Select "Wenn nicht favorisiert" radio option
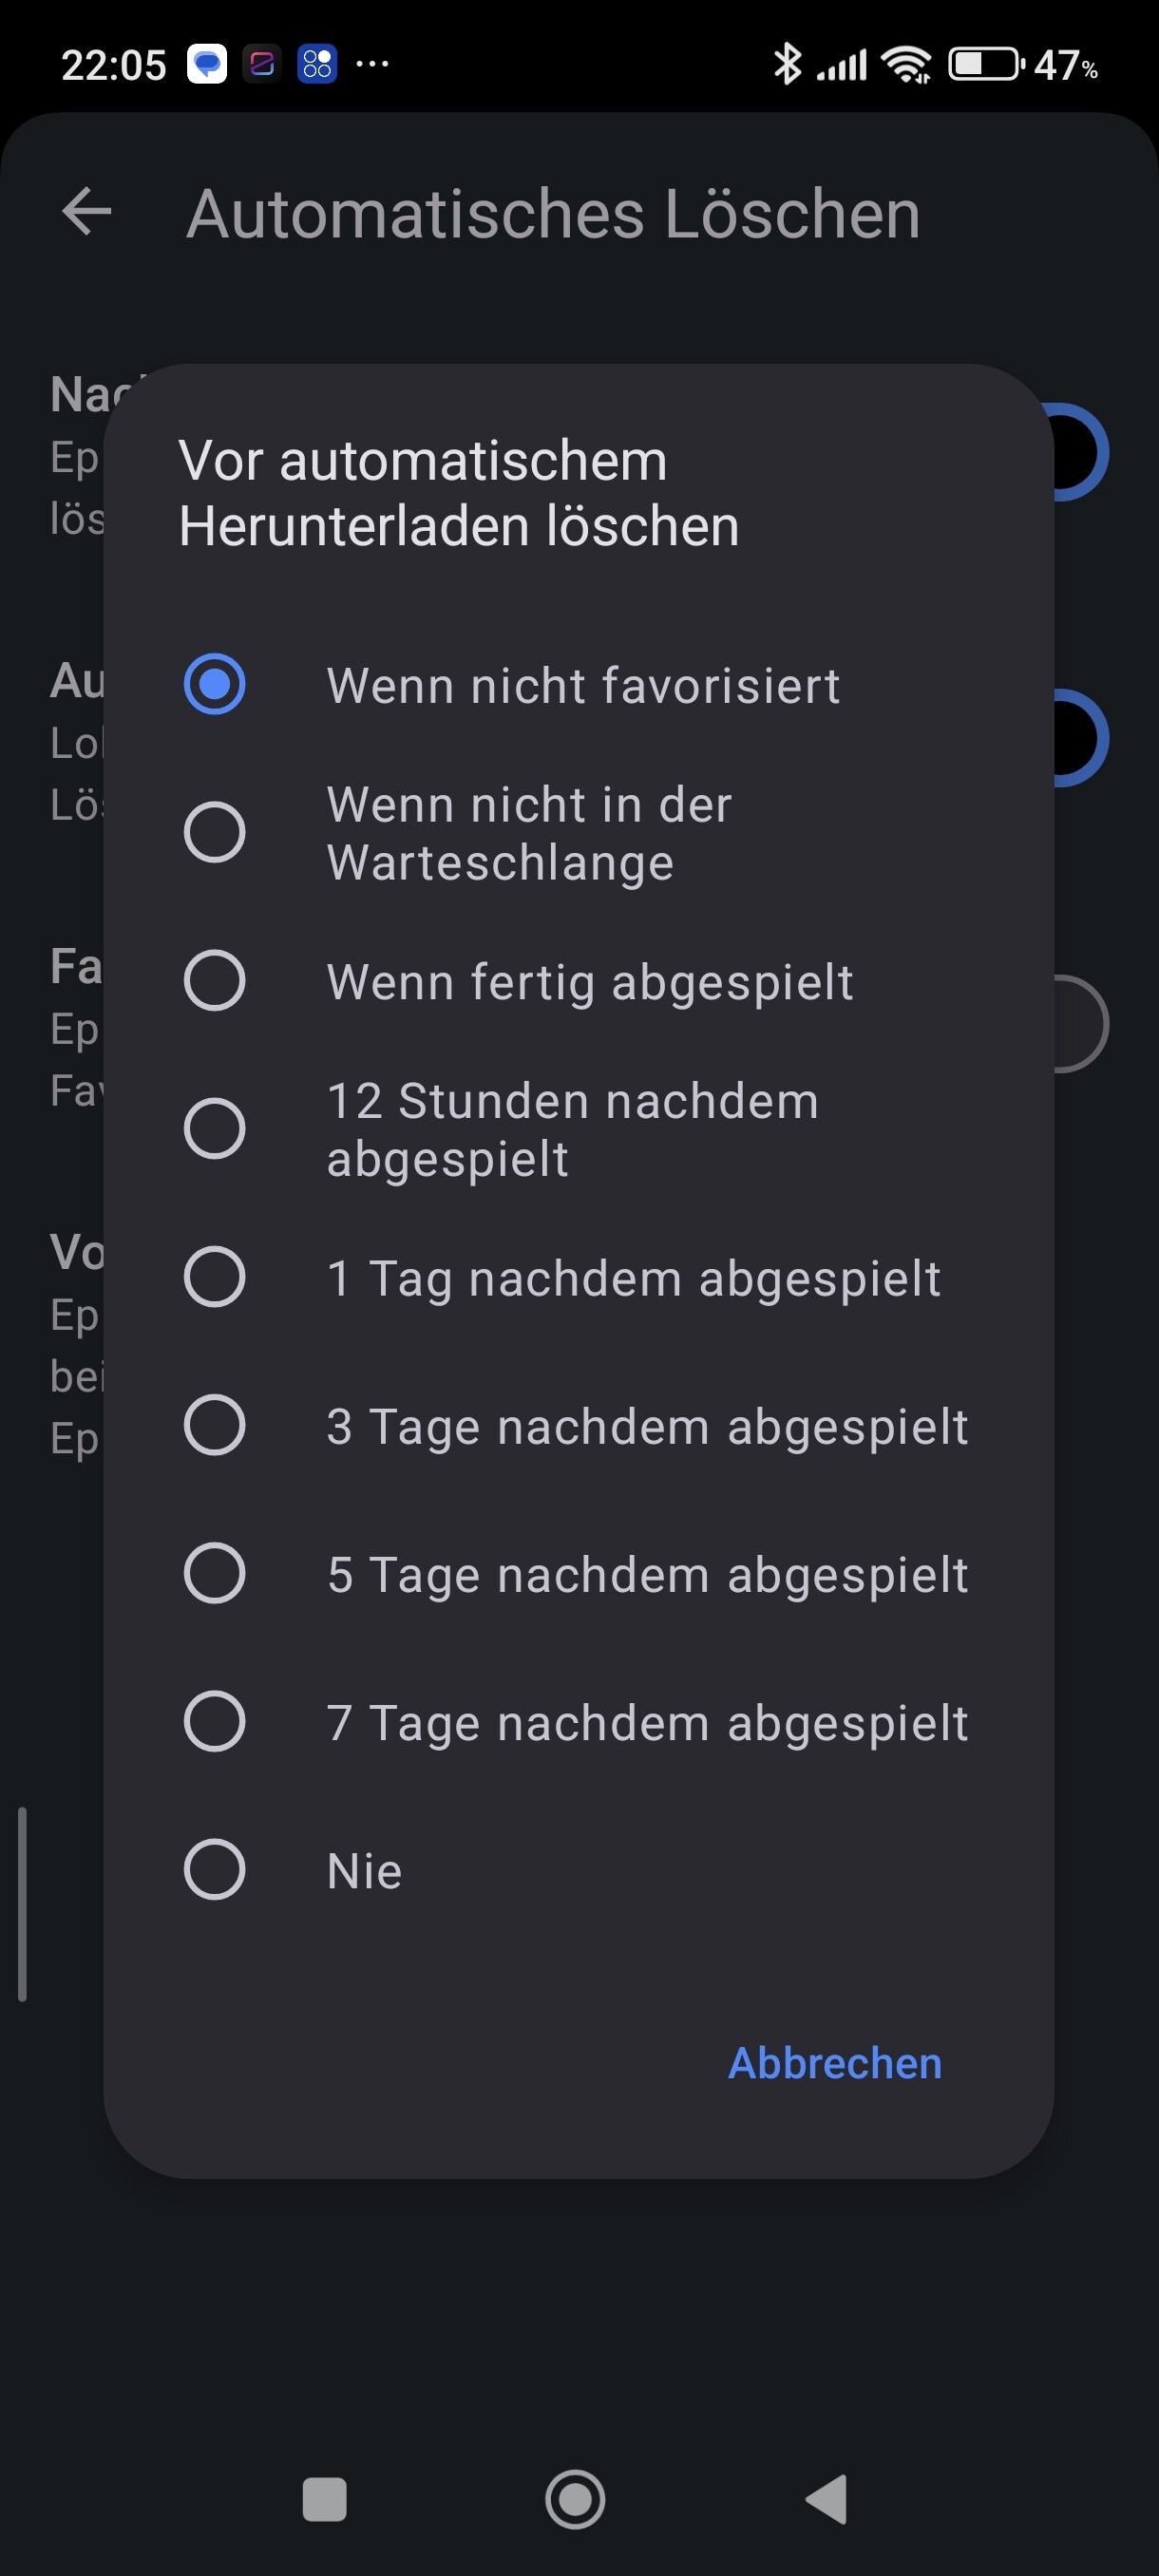 pyautogui.click(x=215, y=684)
